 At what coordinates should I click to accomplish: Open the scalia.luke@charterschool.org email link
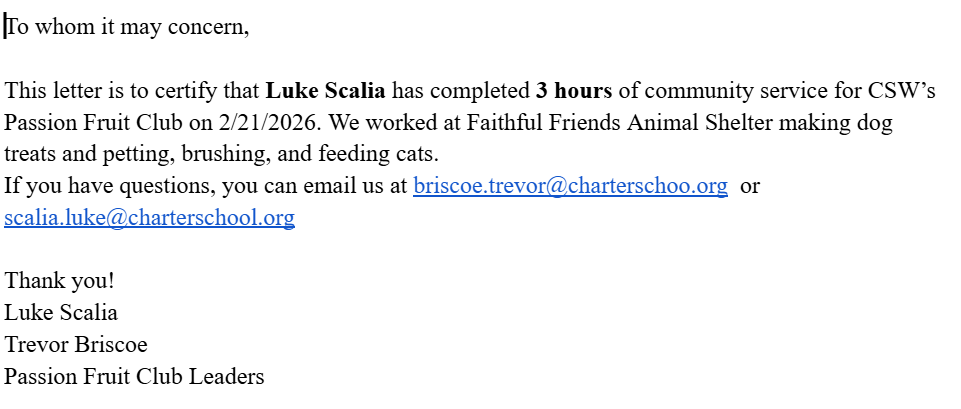coord(149,217)
